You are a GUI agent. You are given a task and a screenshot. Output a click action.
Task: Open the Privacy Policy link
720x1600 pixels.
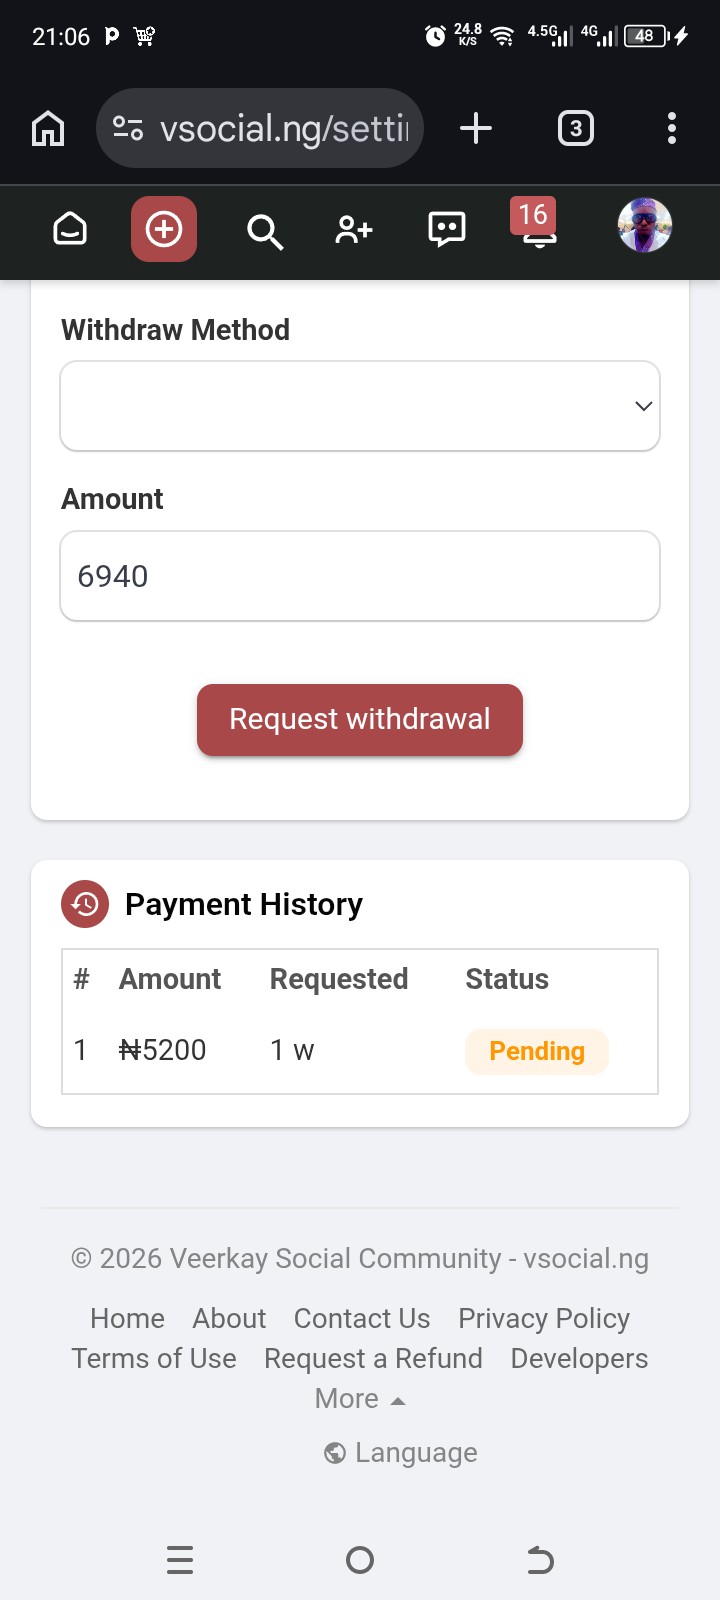544,1318
